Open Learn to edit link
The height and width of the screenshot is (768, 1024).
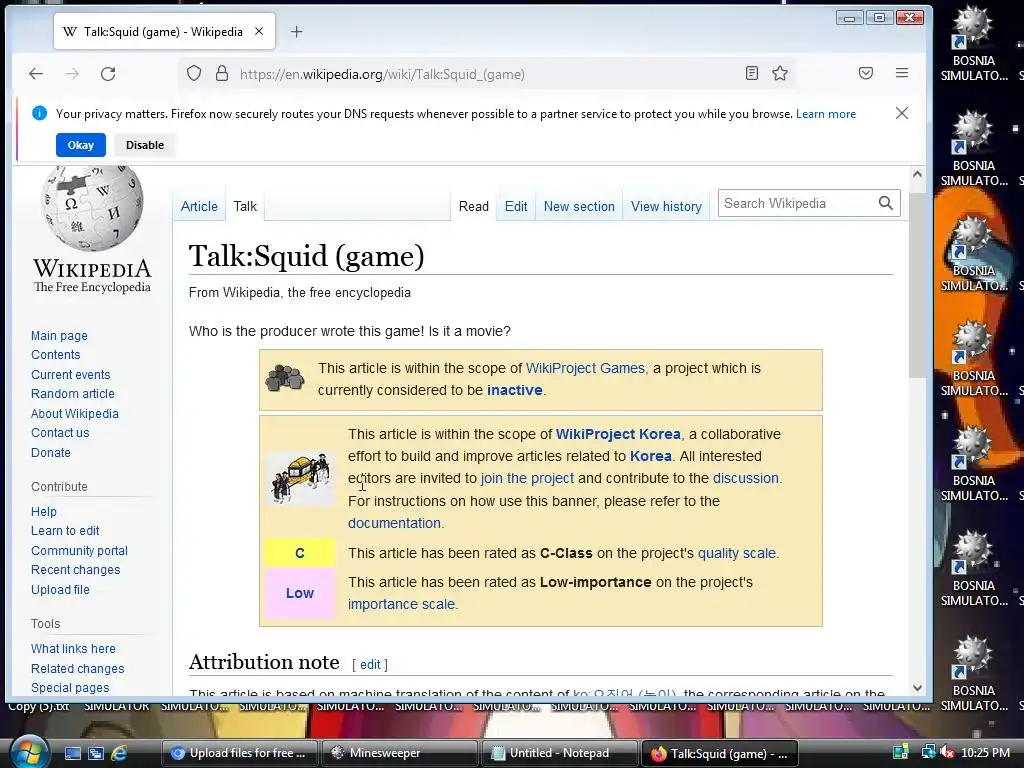[65, 531]
